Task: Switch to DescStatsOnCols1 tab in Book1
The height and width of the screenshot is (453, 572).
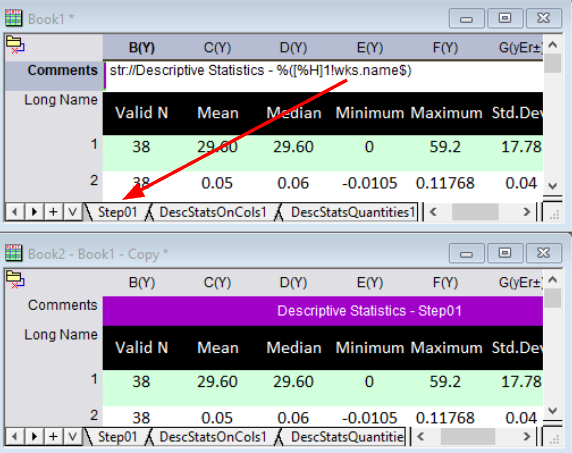Action: 213,212
